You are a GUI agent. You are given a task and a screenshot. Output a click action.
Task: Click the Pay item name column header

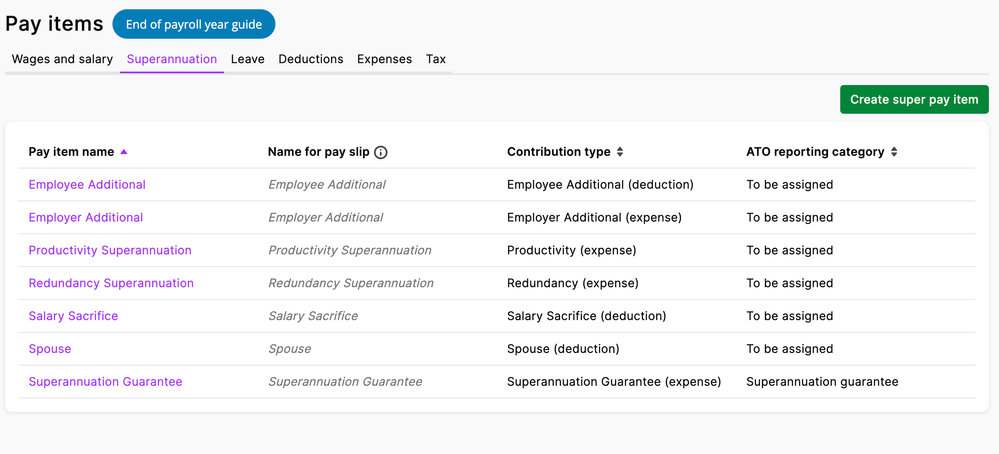pyautogui.click(x=71, y=152)
